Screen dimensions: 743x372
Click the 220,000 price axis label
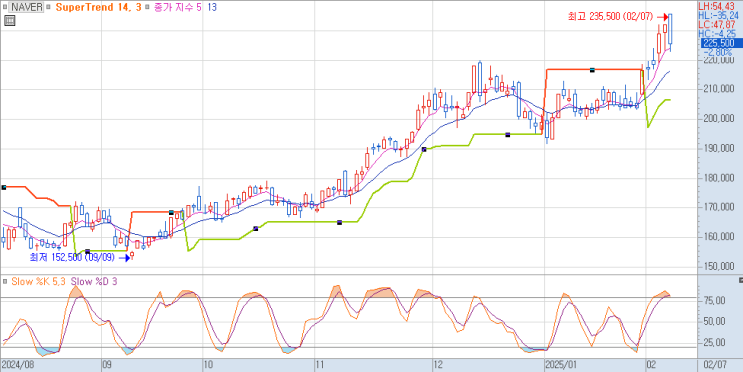tap(718, 61)
